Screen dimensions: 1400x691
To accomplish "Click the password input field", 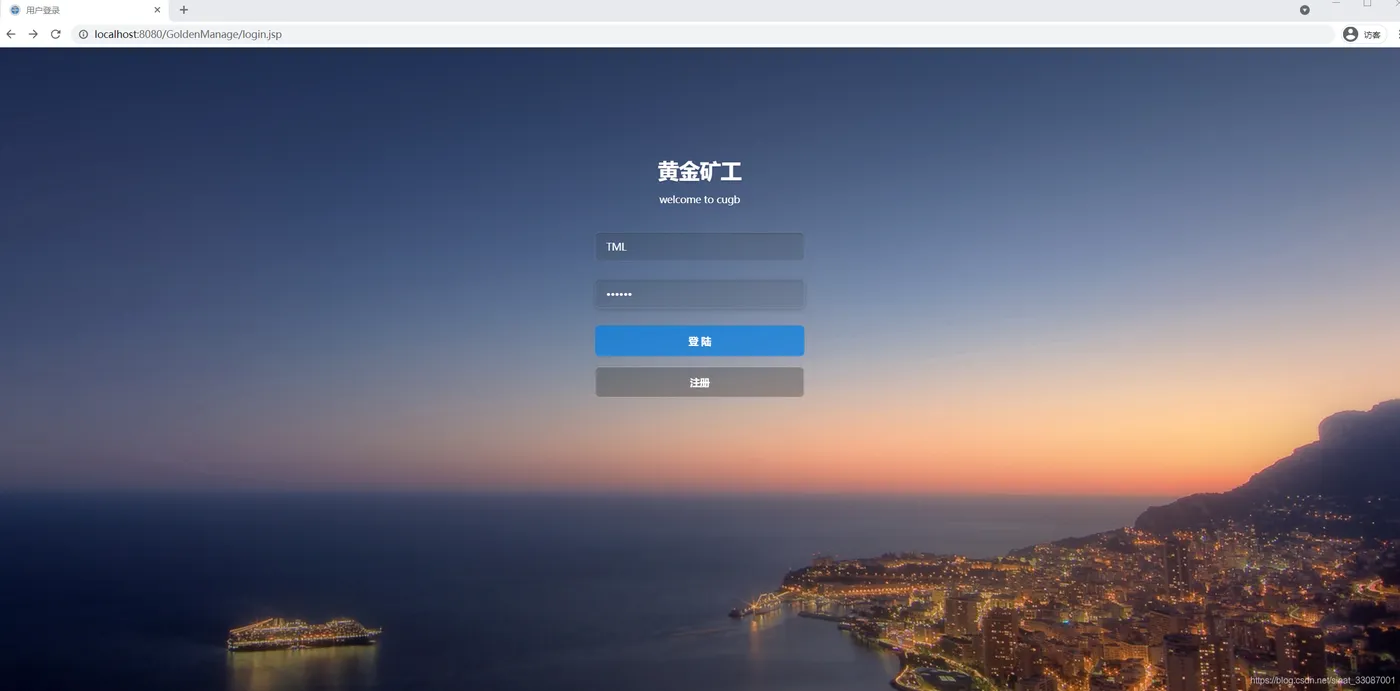I will tap(700, 294).
